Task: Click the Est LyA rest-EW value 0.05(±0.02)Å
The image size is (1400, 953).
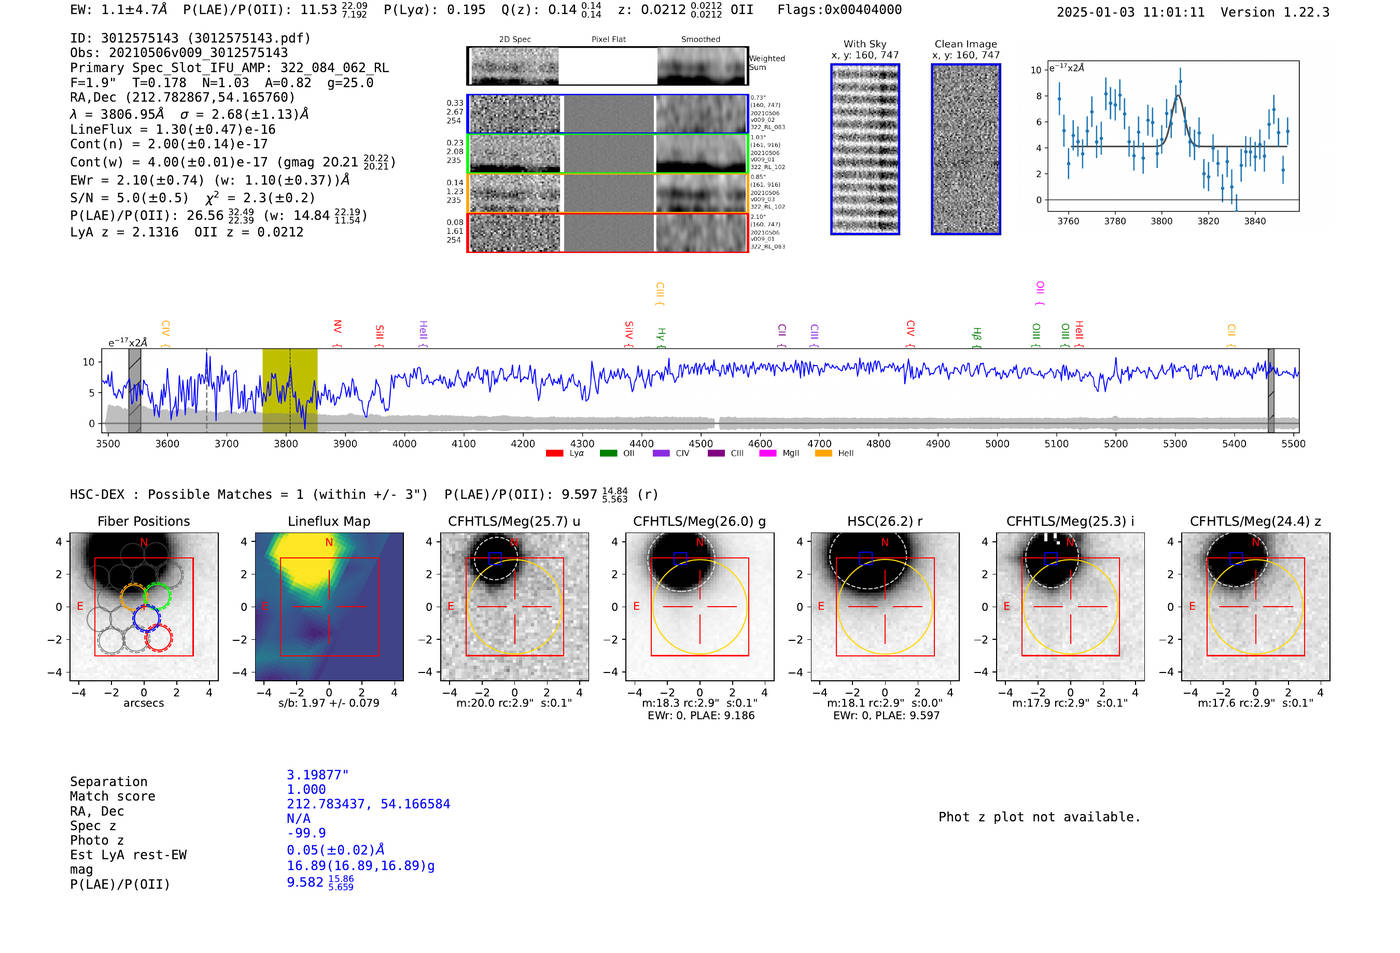Action: click(x=336, y=849)
